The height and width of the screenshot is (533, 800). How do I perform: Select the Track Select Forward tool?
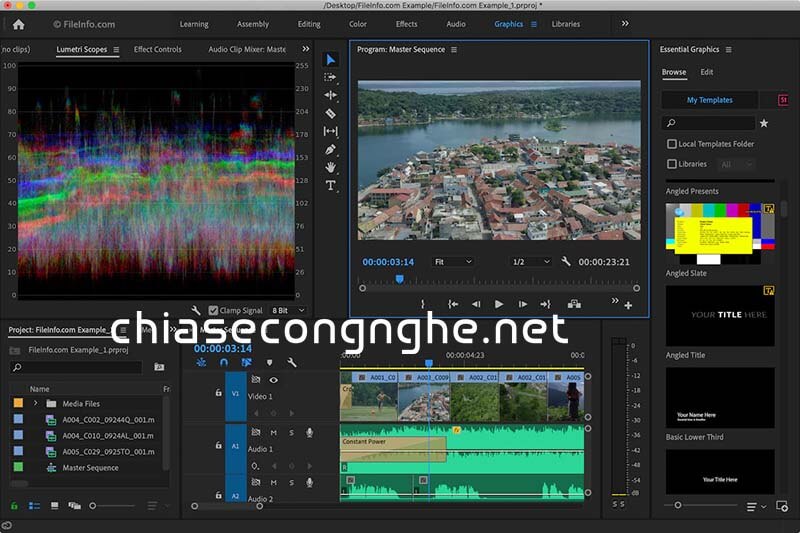tap(331, 77)
